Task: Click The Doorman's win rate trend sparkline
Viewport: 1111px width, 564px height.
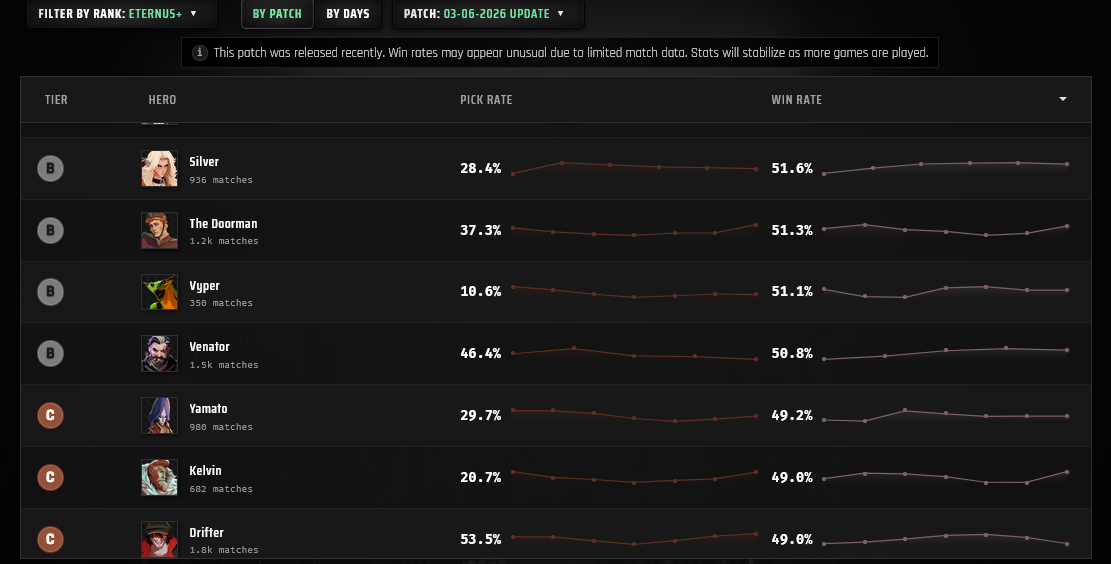Action: (x=946, y=230)
